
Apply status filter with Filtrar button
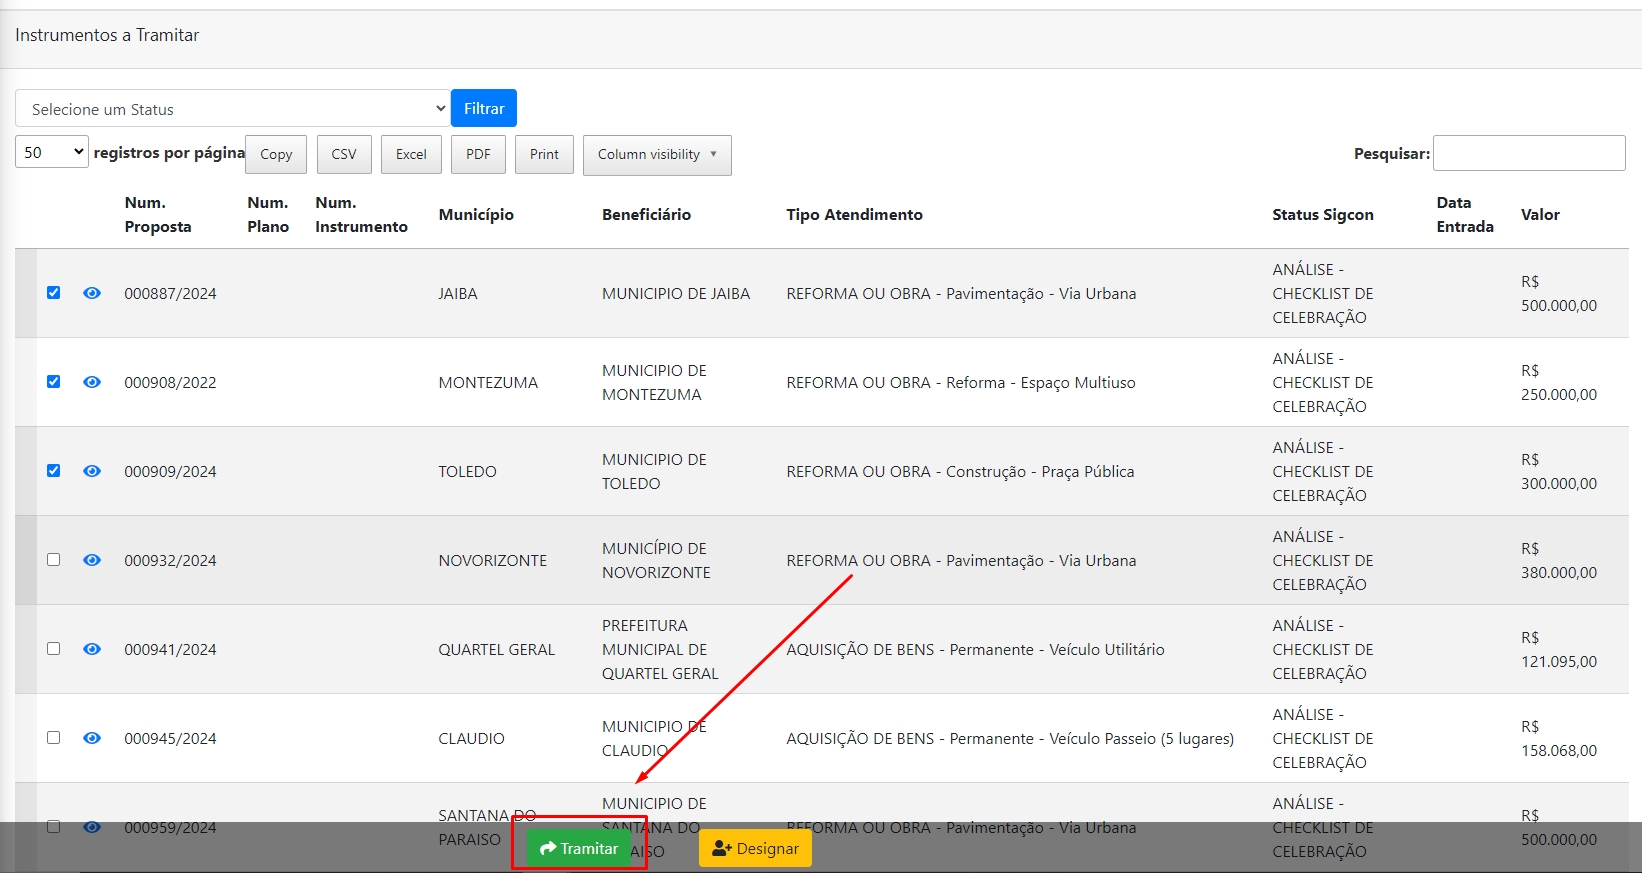[484, 108]
